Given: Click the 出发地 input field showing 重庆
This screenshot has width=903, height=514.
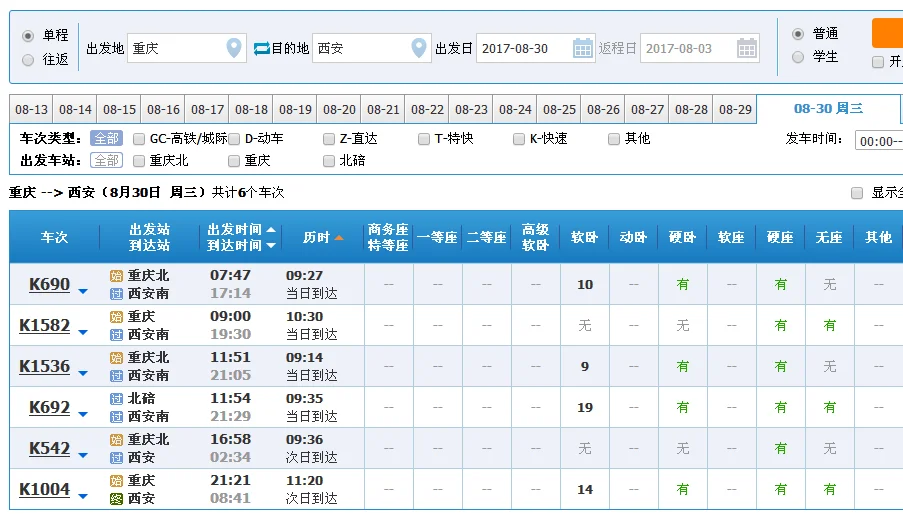Looking at the screenshot, I should [x=187, y=48].
